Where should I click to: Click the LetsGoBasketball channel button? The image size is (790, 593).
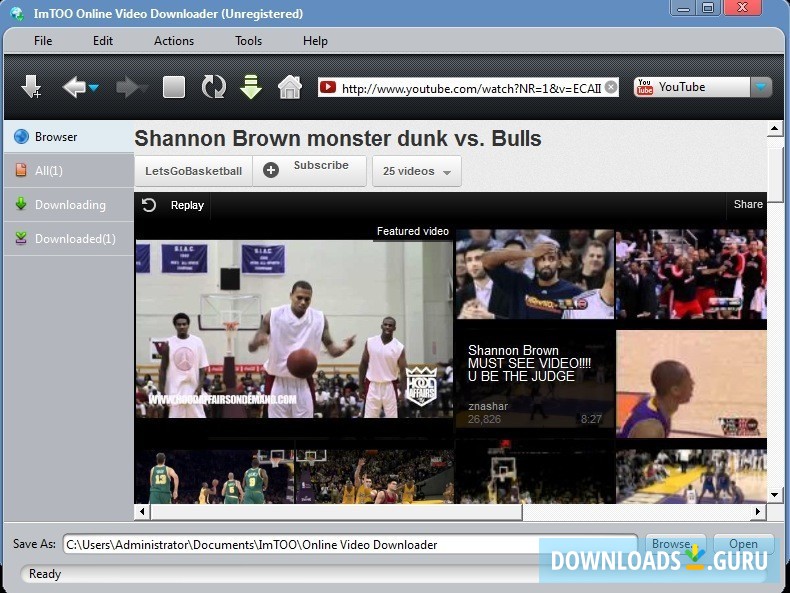pos(193,171)
